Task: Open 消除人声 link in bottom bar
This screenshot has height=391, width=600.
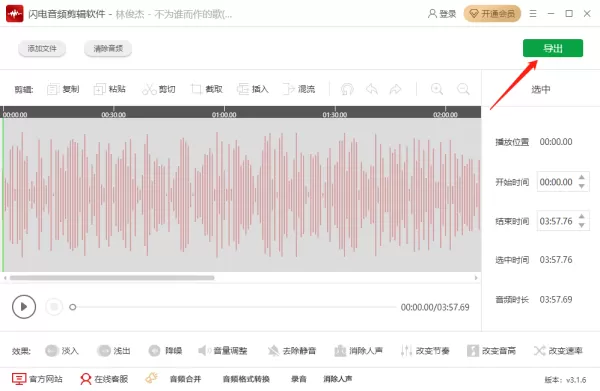Action: 338,379
